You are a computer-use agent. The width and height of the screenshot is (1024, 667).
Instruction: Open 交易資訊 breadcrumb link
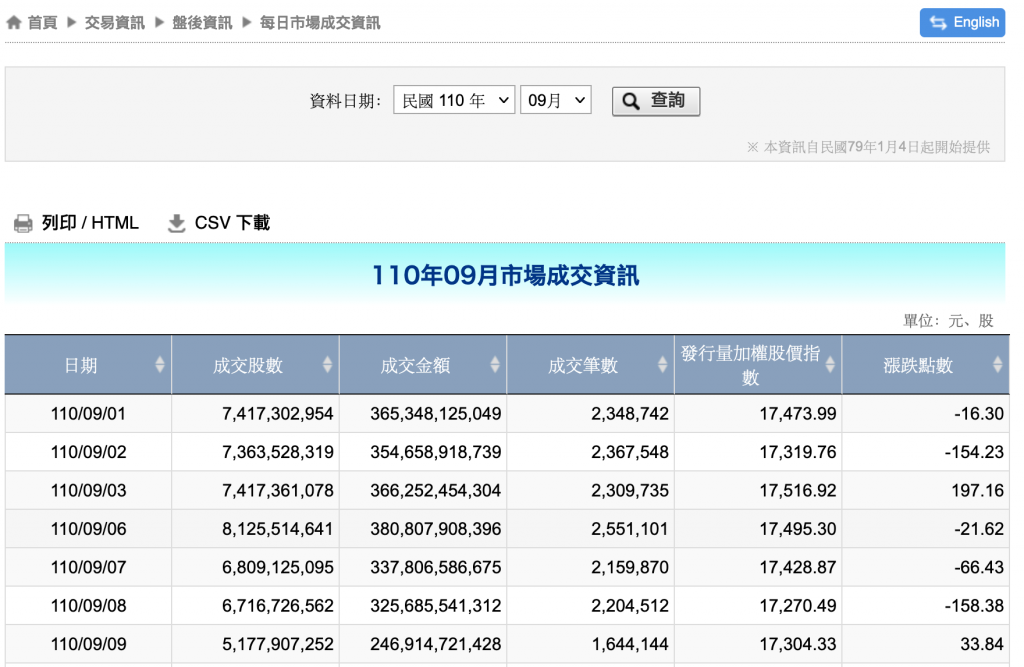[114, 23]
